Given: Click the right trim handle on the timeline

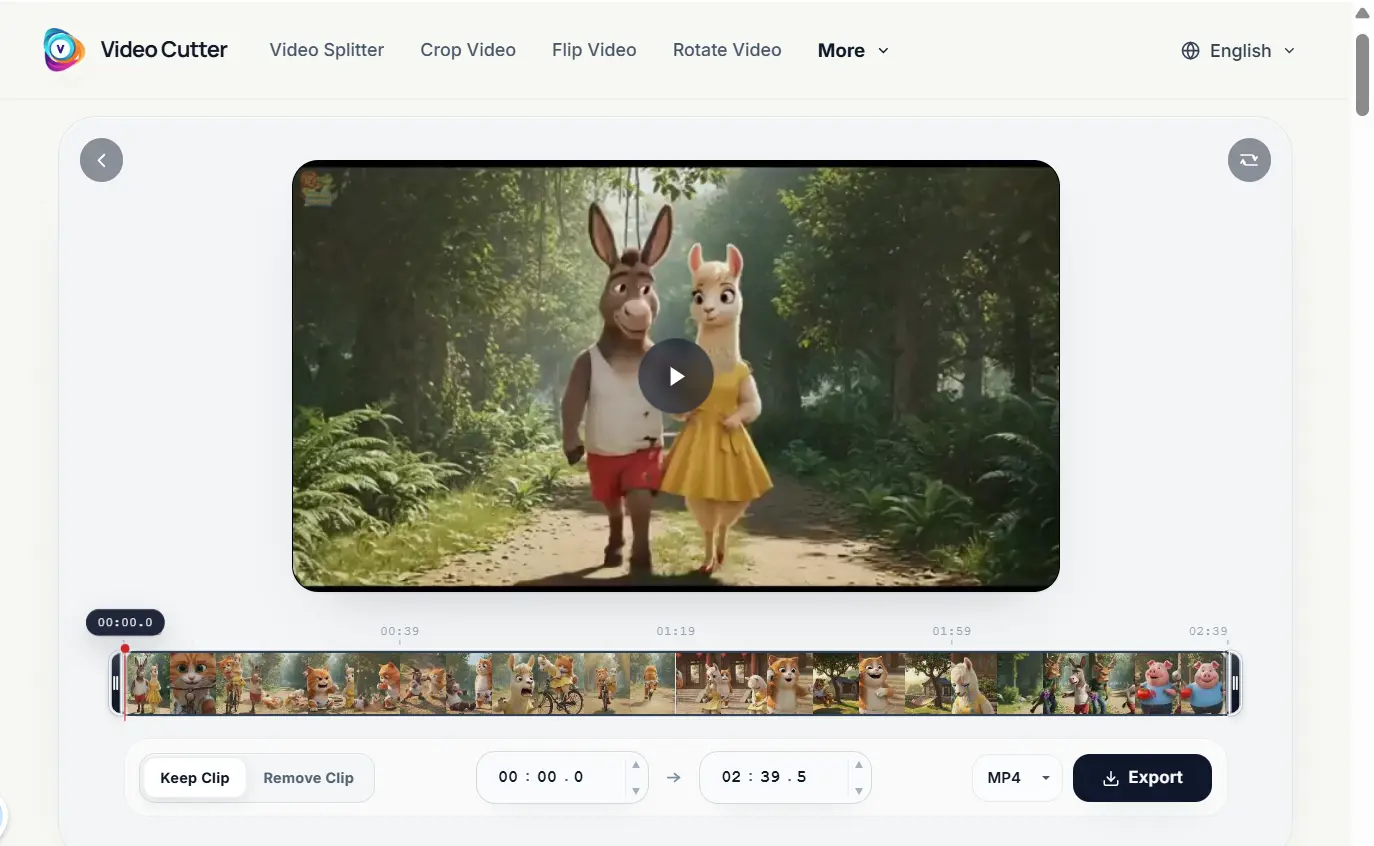Looking at the screenshot, I should click(1235, 683).
